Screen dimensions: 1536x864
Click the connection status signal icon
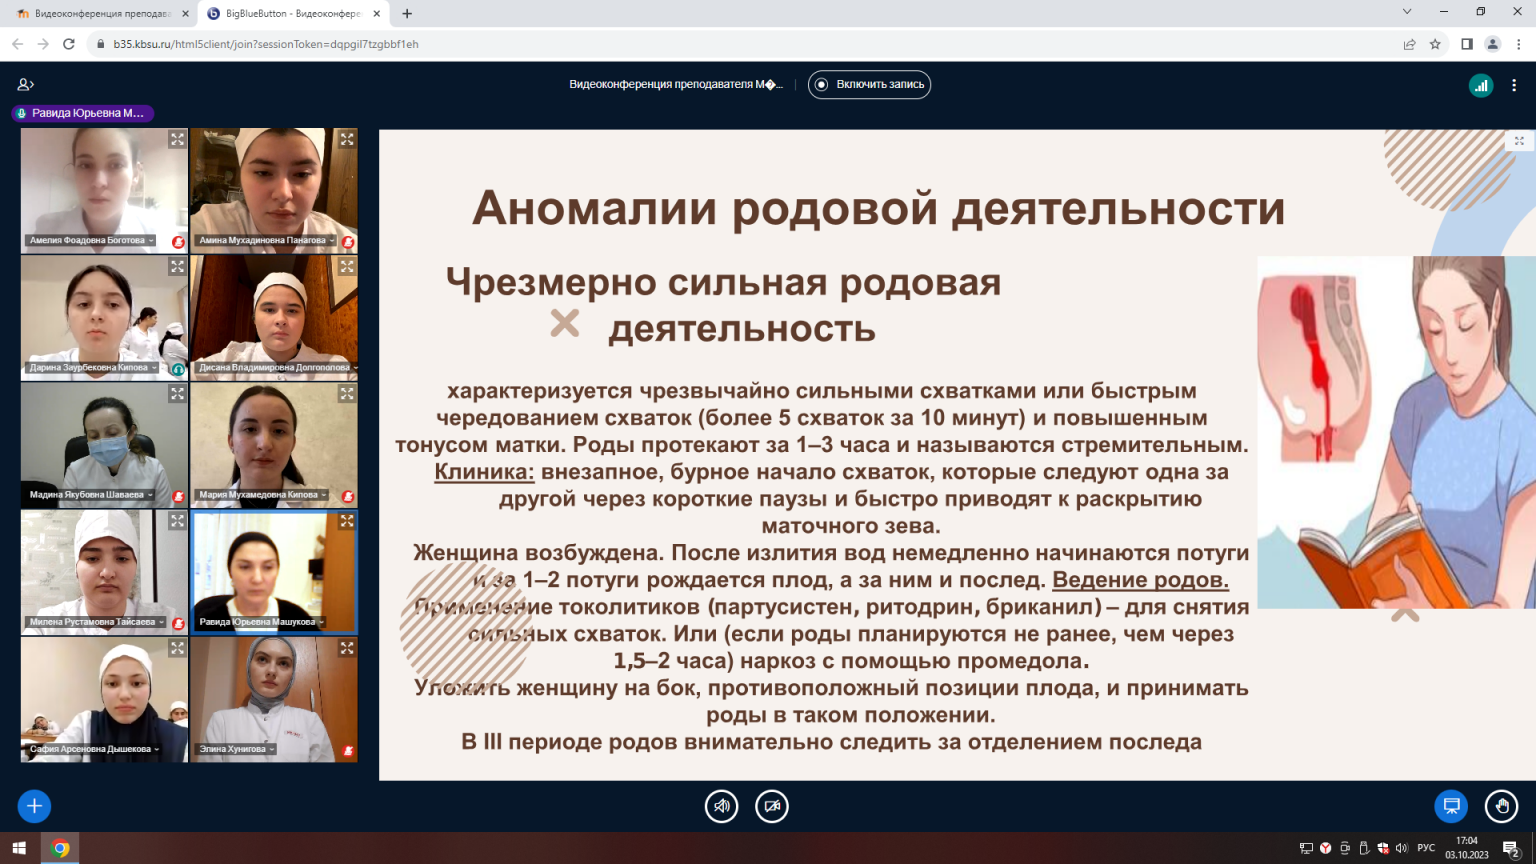pos(1481,86)
